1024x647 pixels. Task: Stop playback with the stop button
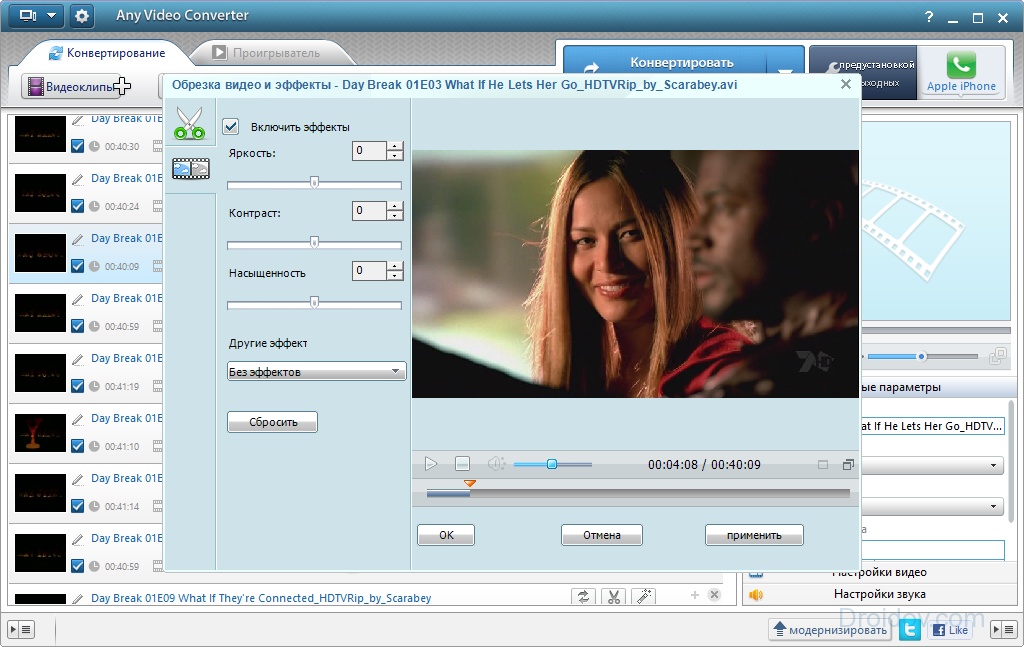(x=462, y=464)
